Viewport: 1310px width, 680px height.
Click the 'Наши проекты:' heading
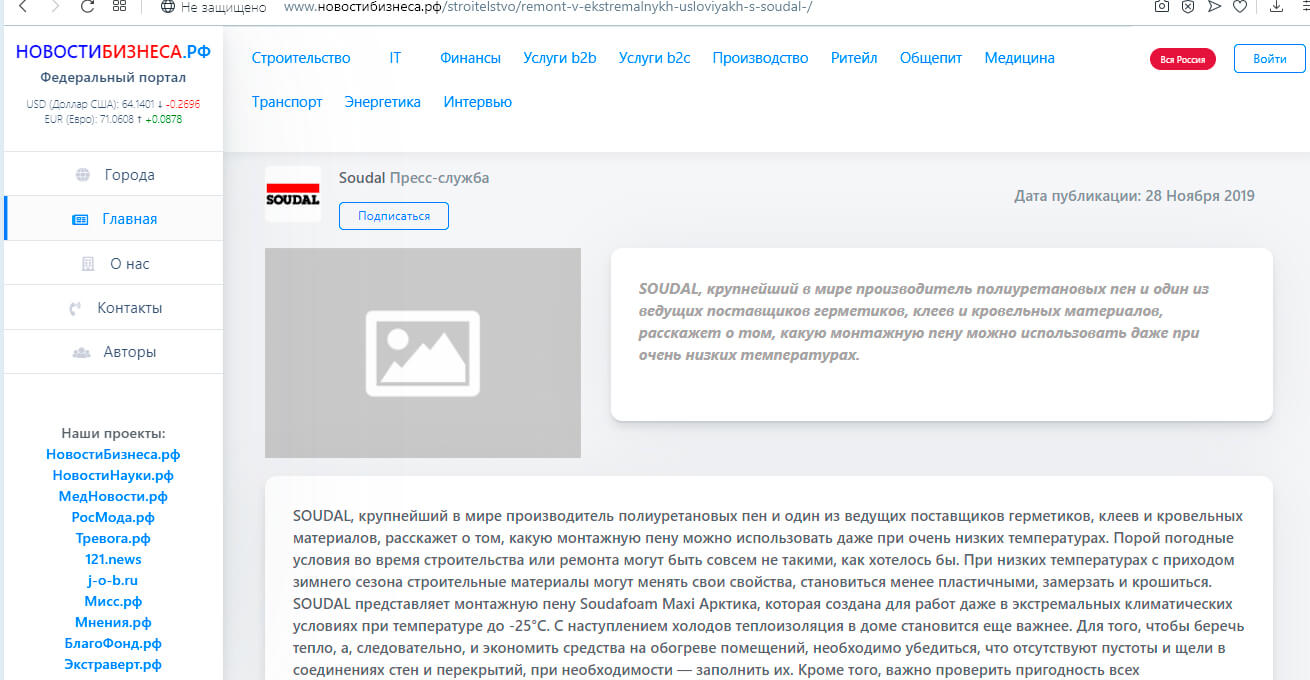pyautogui.click(x=113, y=433)
